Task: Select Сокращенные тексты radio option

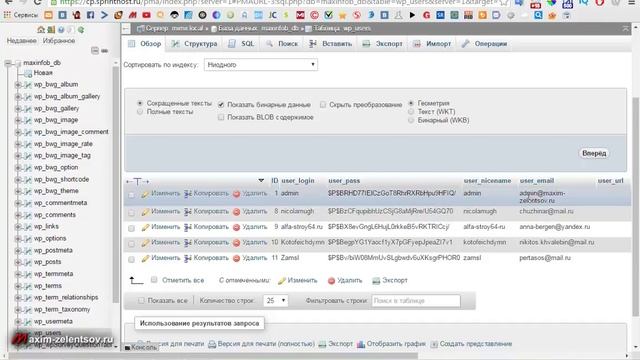Action: pyautogui.click(x=140, y=103)
